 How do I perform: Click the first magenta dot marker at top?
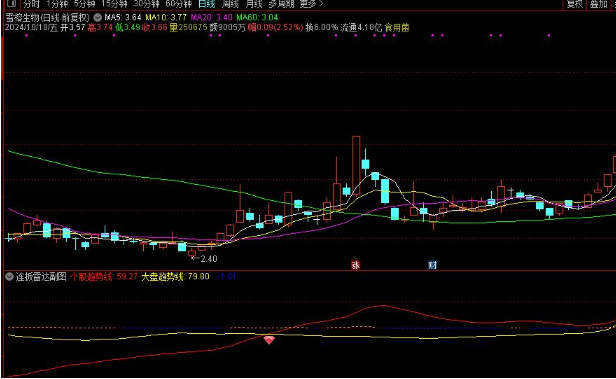(x=27, y=35)
